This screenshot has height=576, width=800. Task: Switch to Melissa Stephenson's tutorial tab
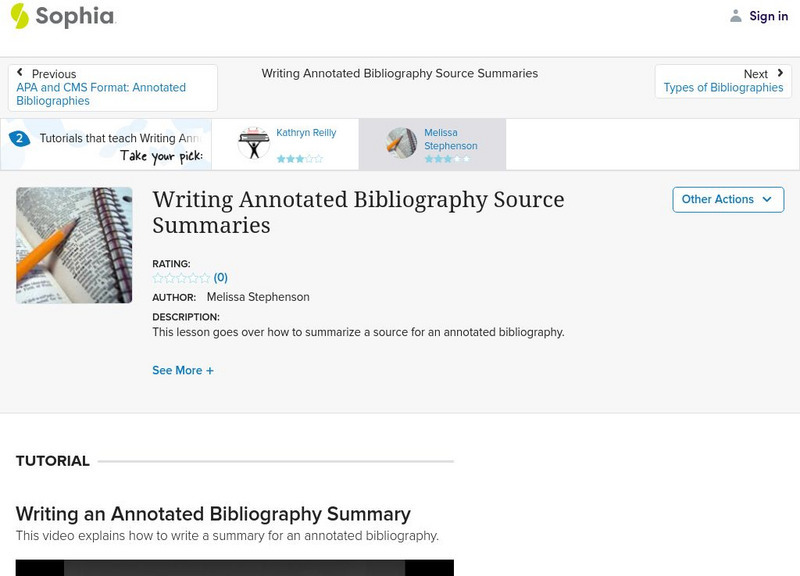[x=450, y=139]
